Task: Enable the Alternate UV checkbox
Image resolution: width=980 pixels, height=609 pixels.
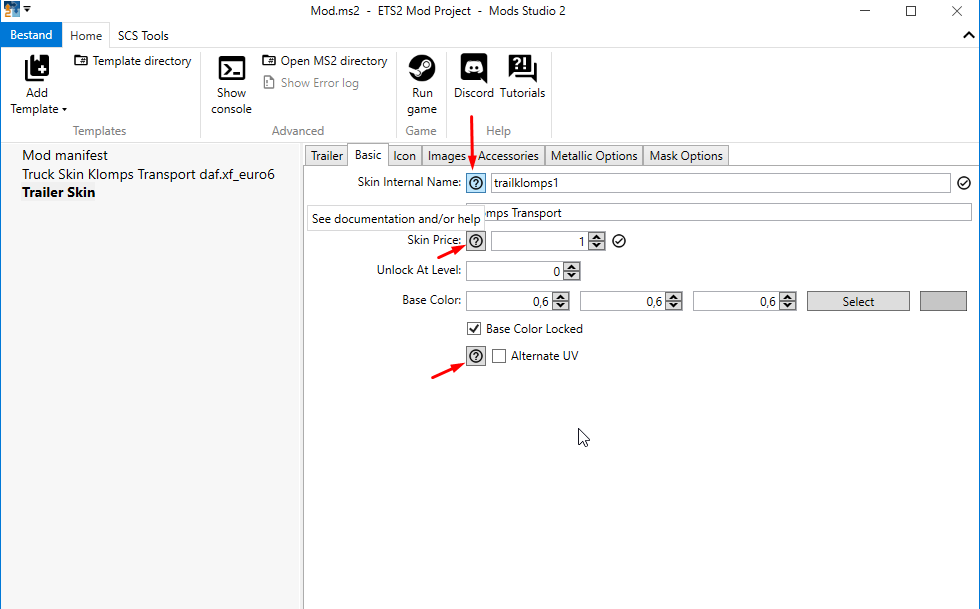Action: click(x=499, y=355)
